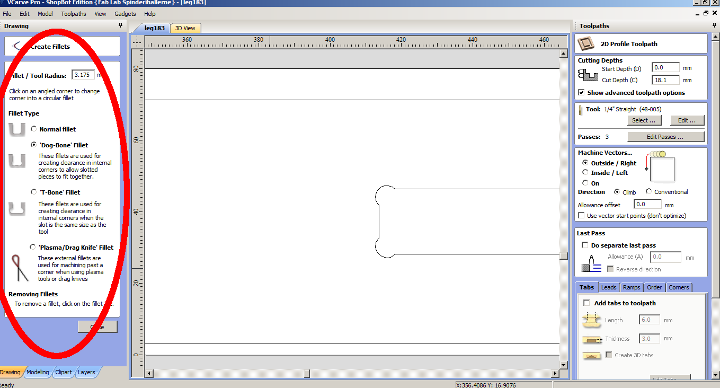Screen dimensions: 720x388
Task: Click the tab thickness diagram icon
Action: (x=591, y=339)
